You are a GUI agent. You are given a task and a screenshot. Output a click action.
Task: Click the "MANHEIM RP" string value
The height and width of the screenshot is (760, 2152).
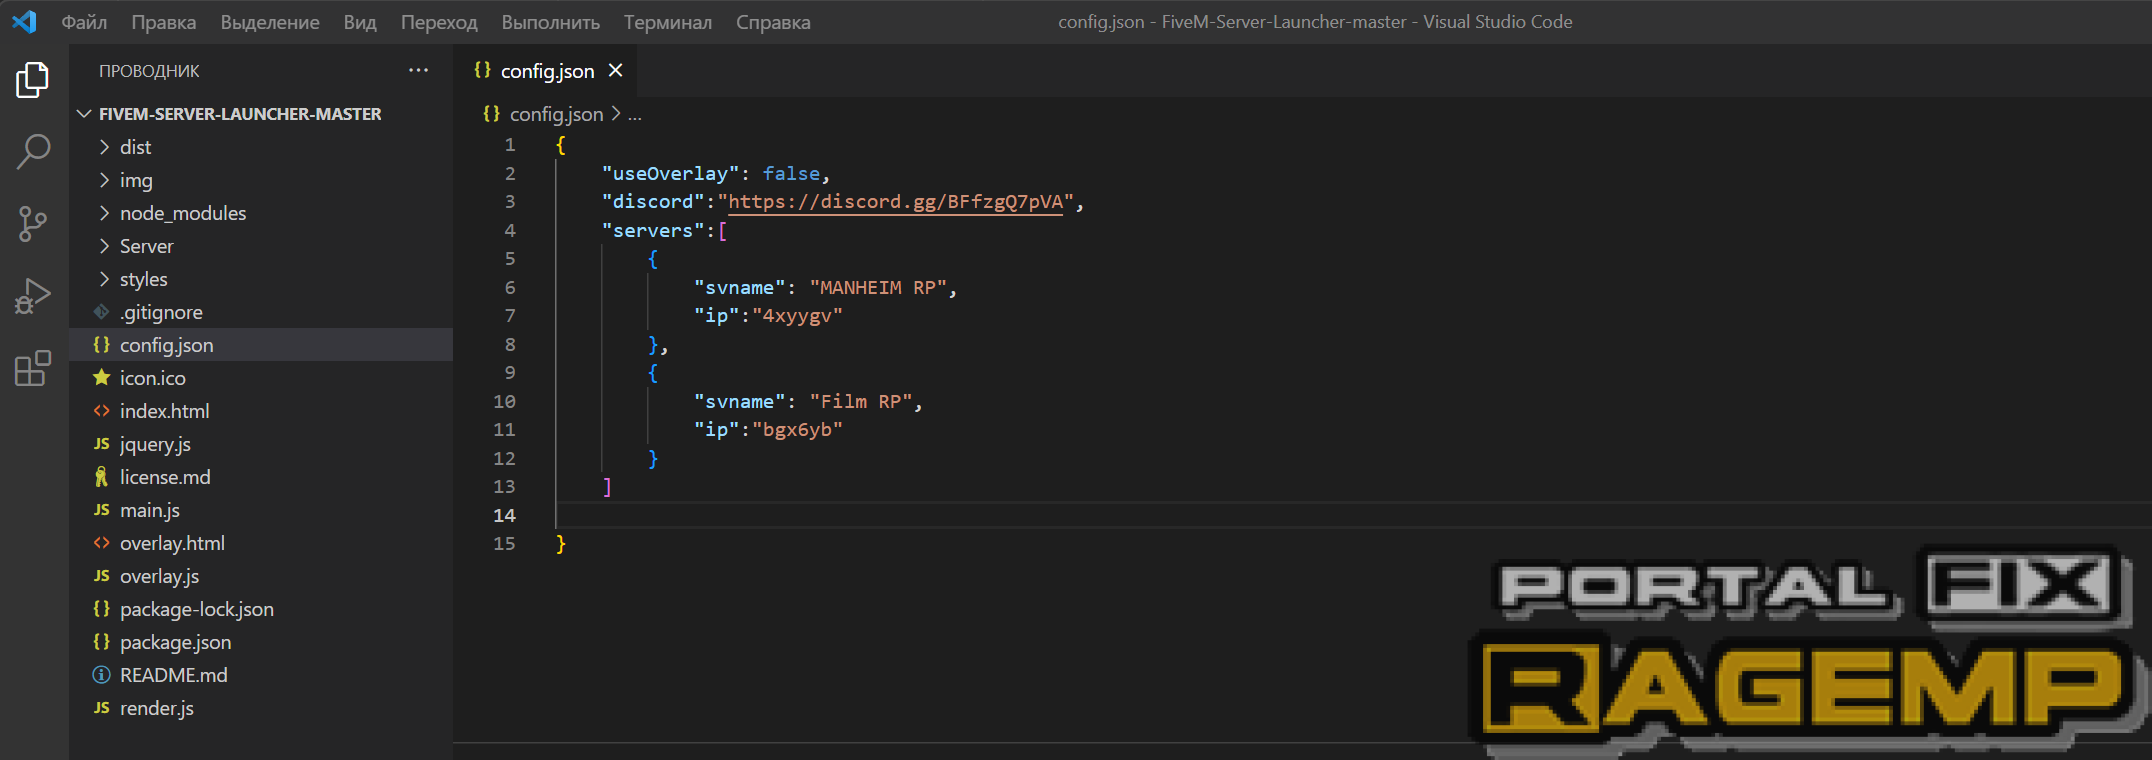coord(878,288)
